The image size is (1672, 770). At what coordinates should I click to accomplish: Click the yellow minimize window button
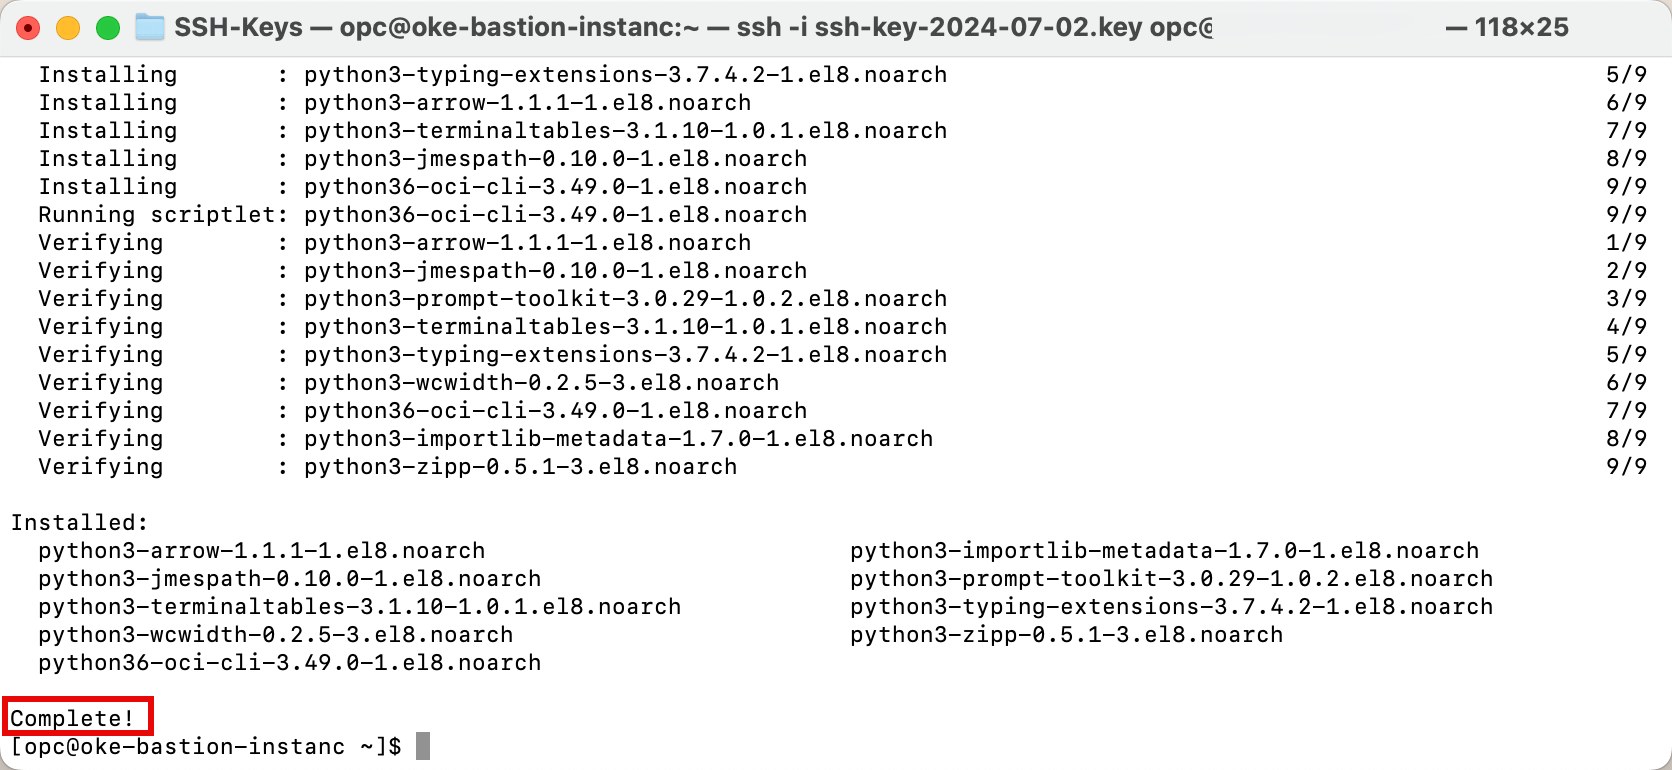pos(68,28)
